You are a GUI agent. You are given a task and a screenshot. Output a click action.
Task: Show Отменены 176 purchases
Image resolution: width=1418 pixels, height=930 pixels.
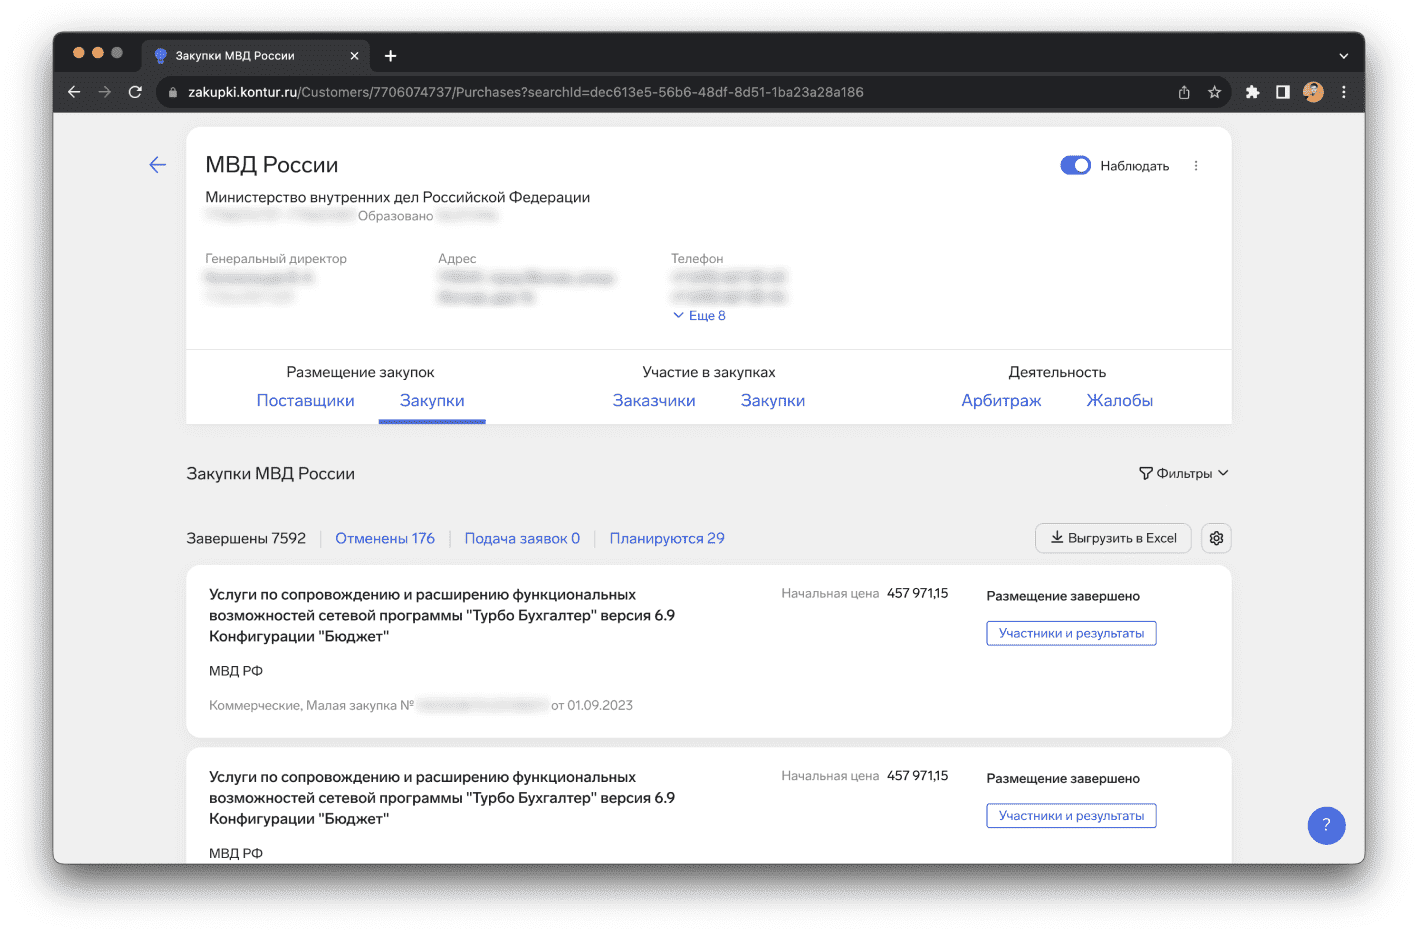pyautogui.click(x=385, y=539)
